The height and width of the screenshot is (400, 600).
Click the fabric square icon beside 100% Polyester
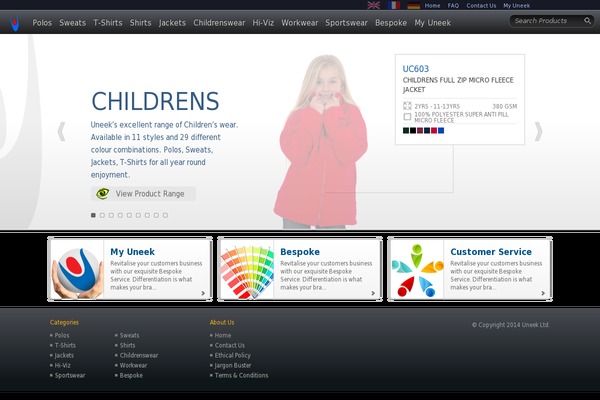click(407, 116)
